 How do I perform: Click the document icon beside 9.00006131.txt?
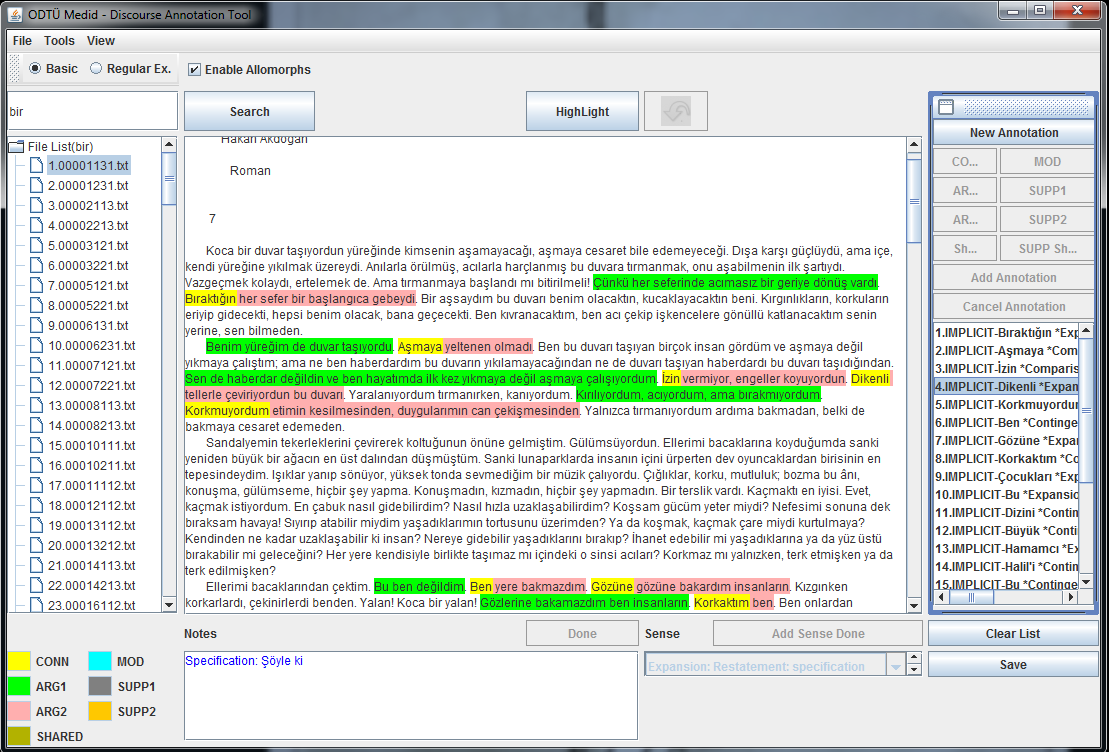tap(37, 325)
